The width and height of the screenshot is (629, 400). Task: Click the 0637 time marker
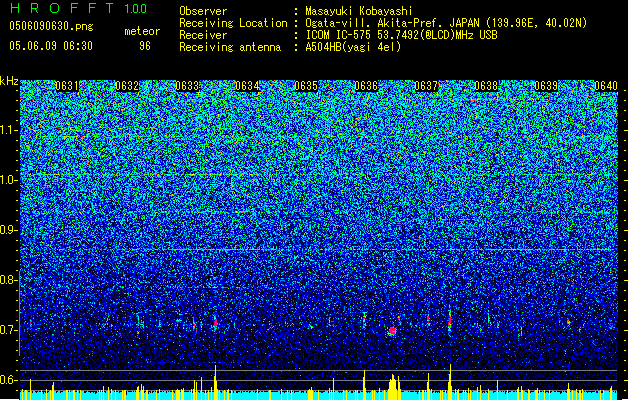point(426,86)
